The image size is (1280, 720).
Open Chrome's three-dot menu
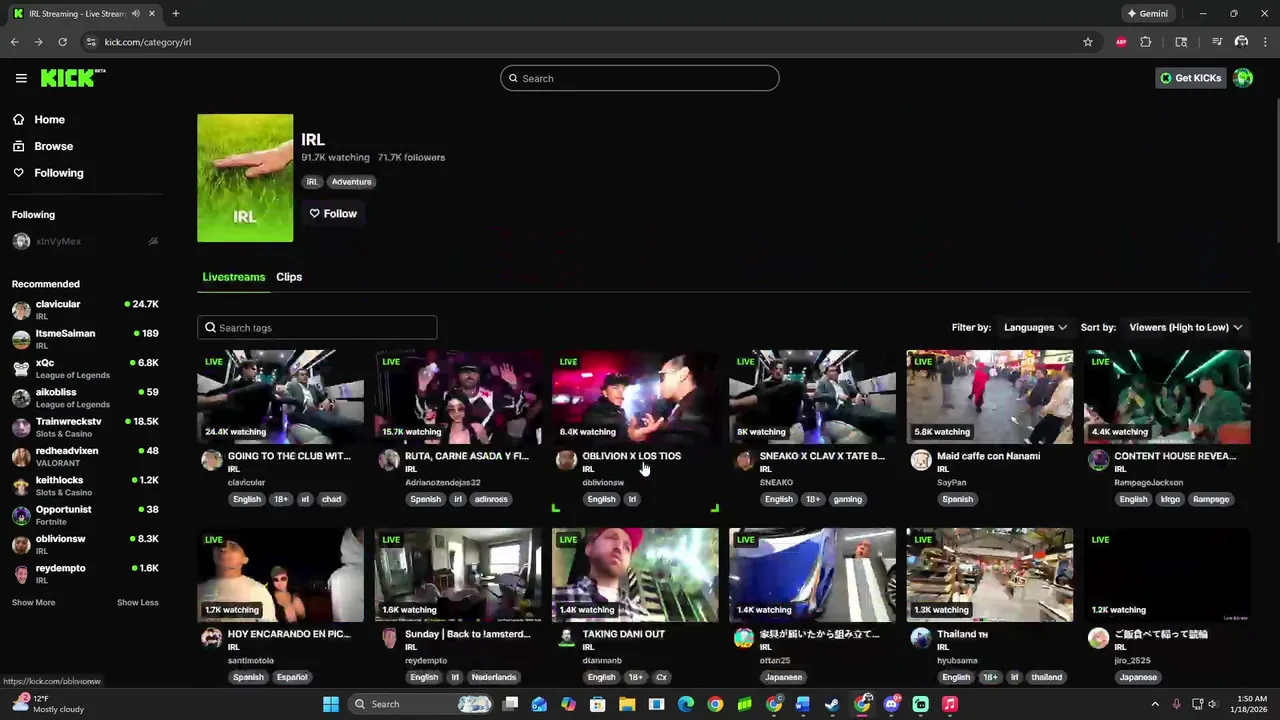click(x=1266, y=42)
